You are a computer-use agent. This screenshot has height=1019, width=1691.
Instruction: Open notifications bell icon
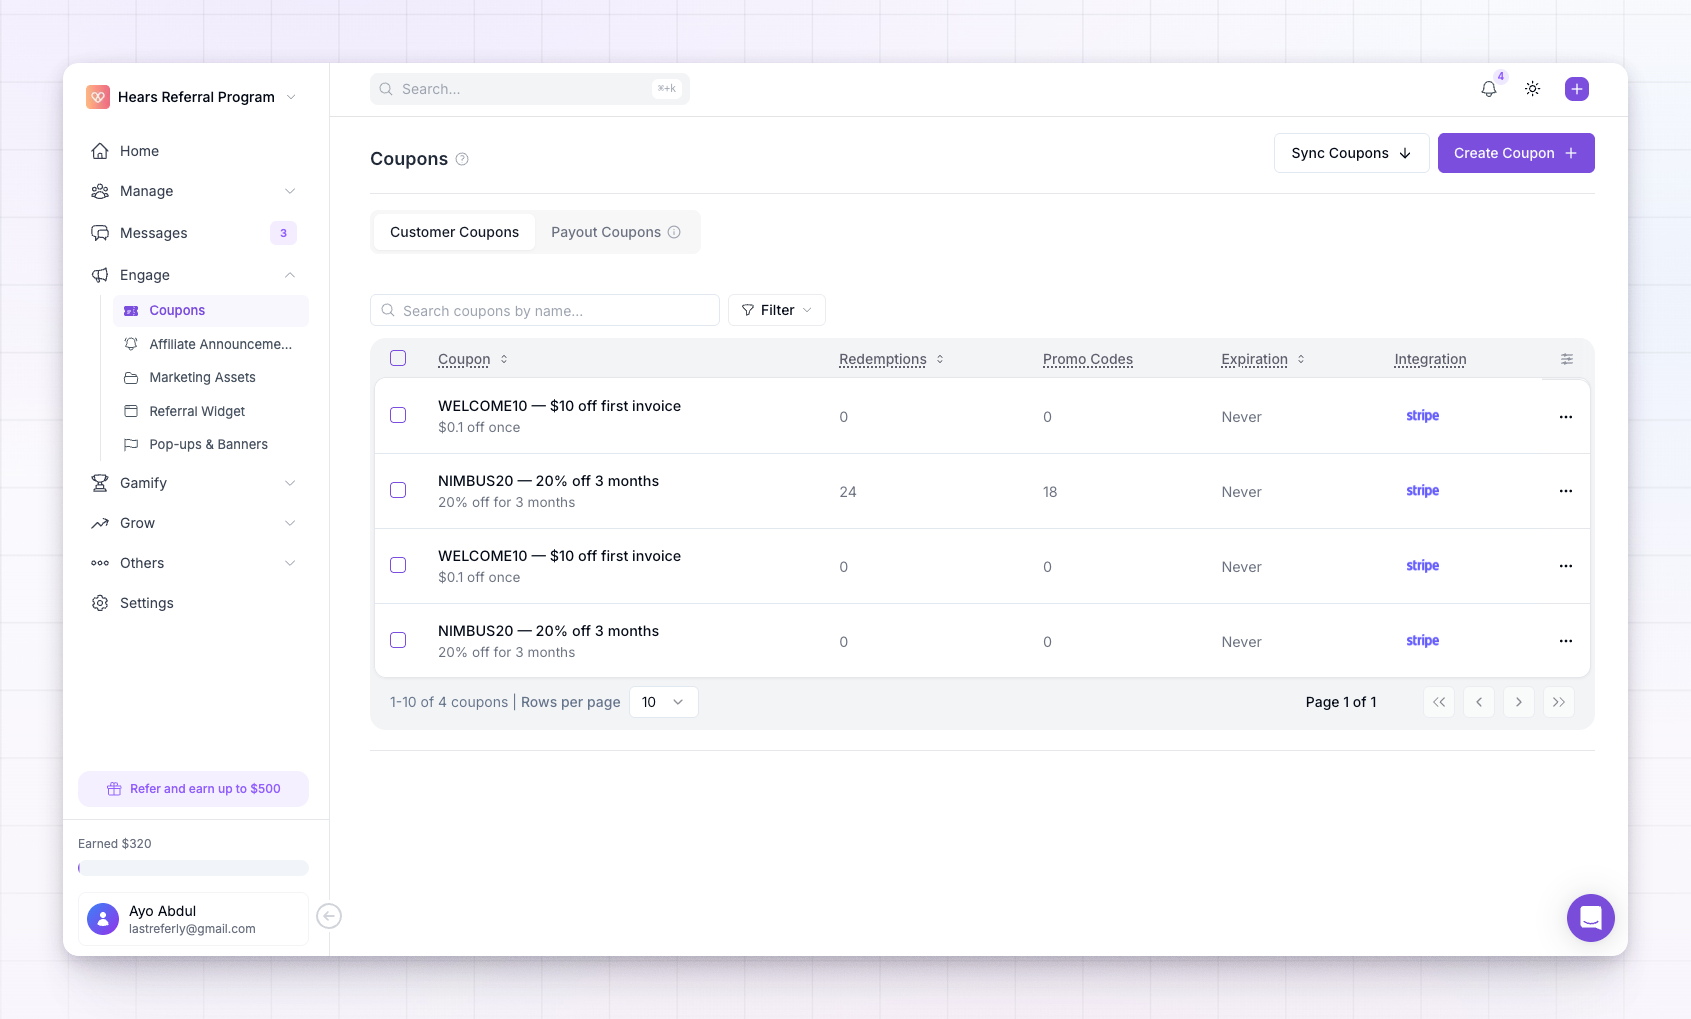(x=1489, y=89)
